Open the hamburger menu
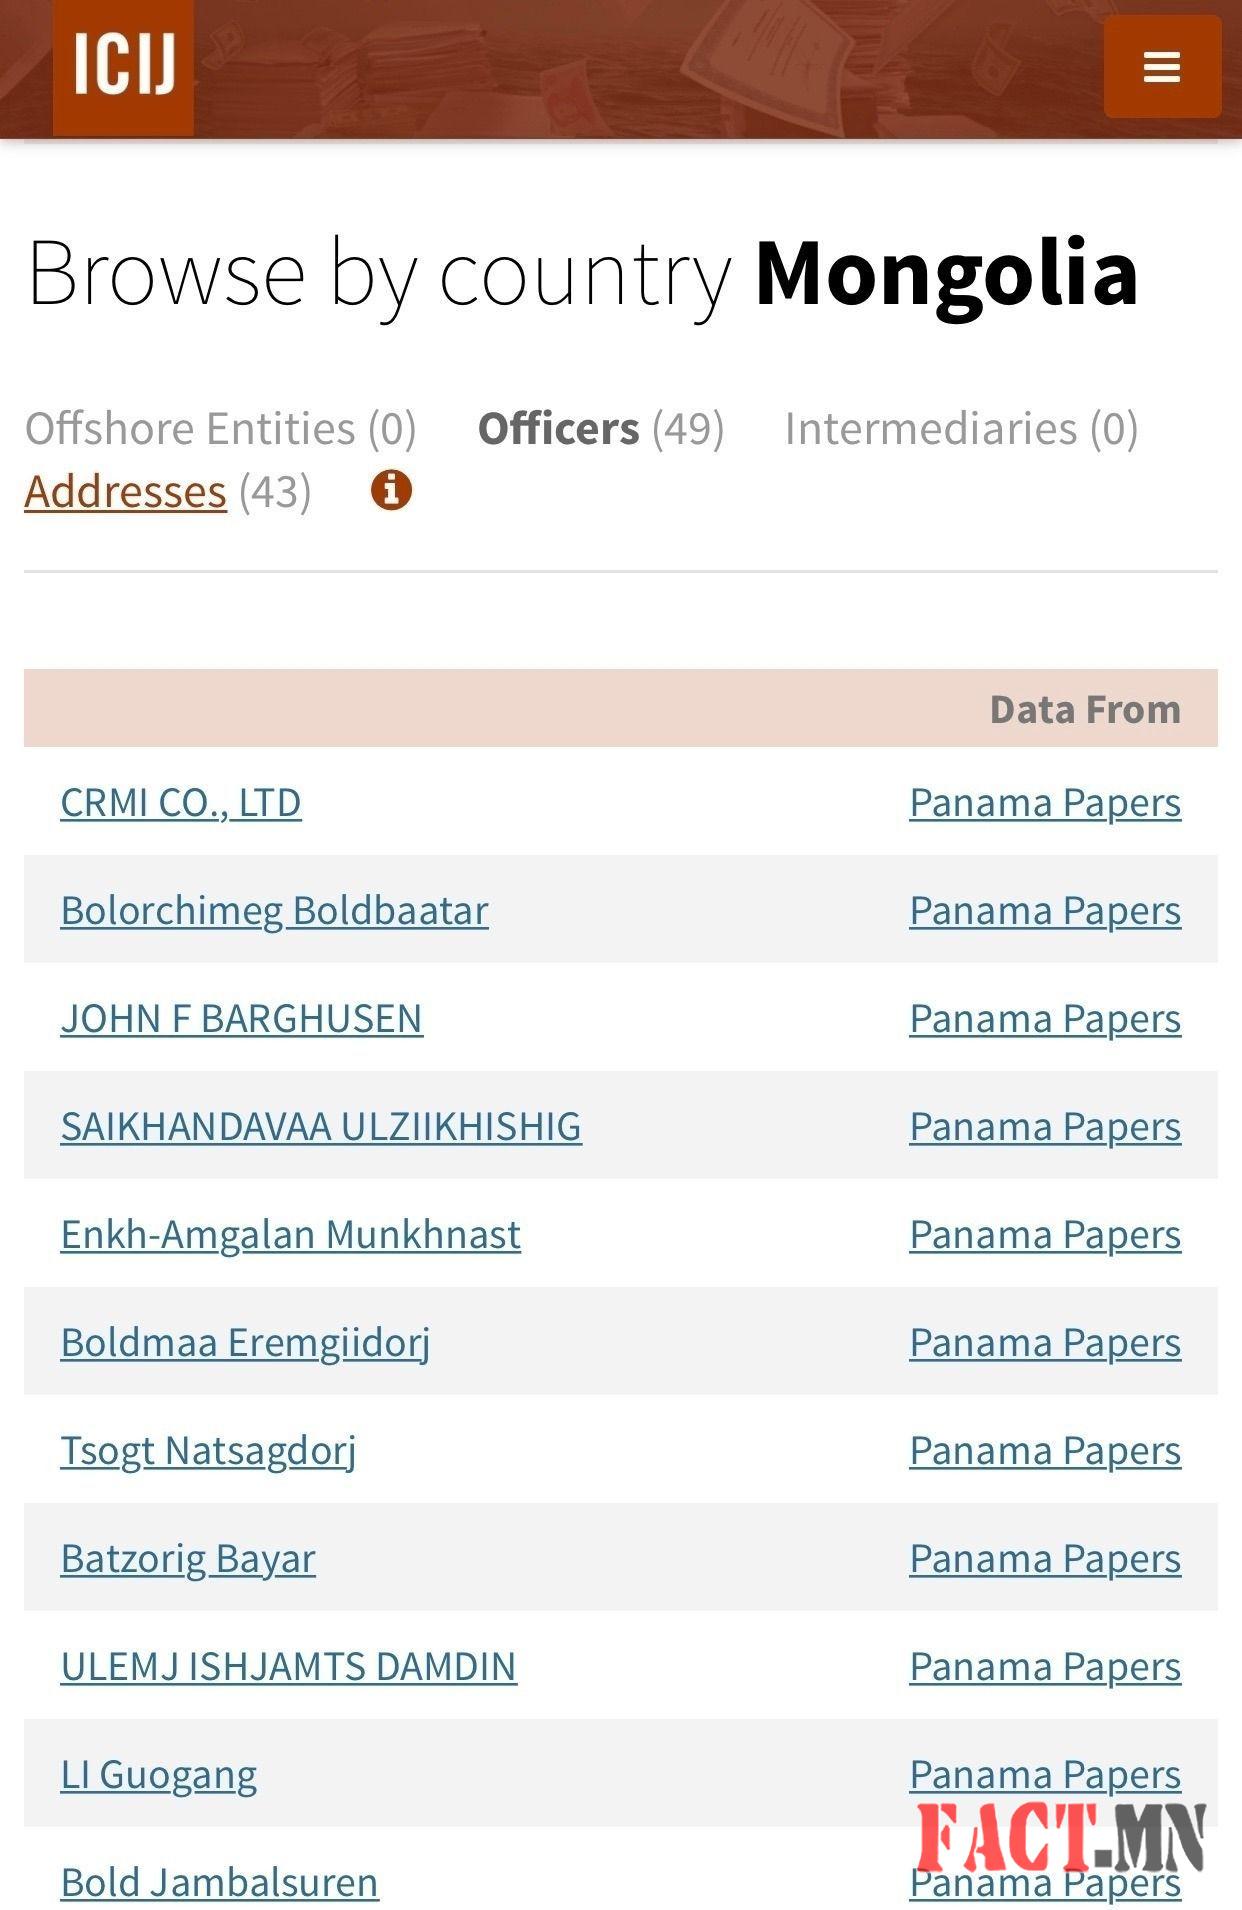The width and height of the screenshot is (1242, 1910). click(1161, 67)
